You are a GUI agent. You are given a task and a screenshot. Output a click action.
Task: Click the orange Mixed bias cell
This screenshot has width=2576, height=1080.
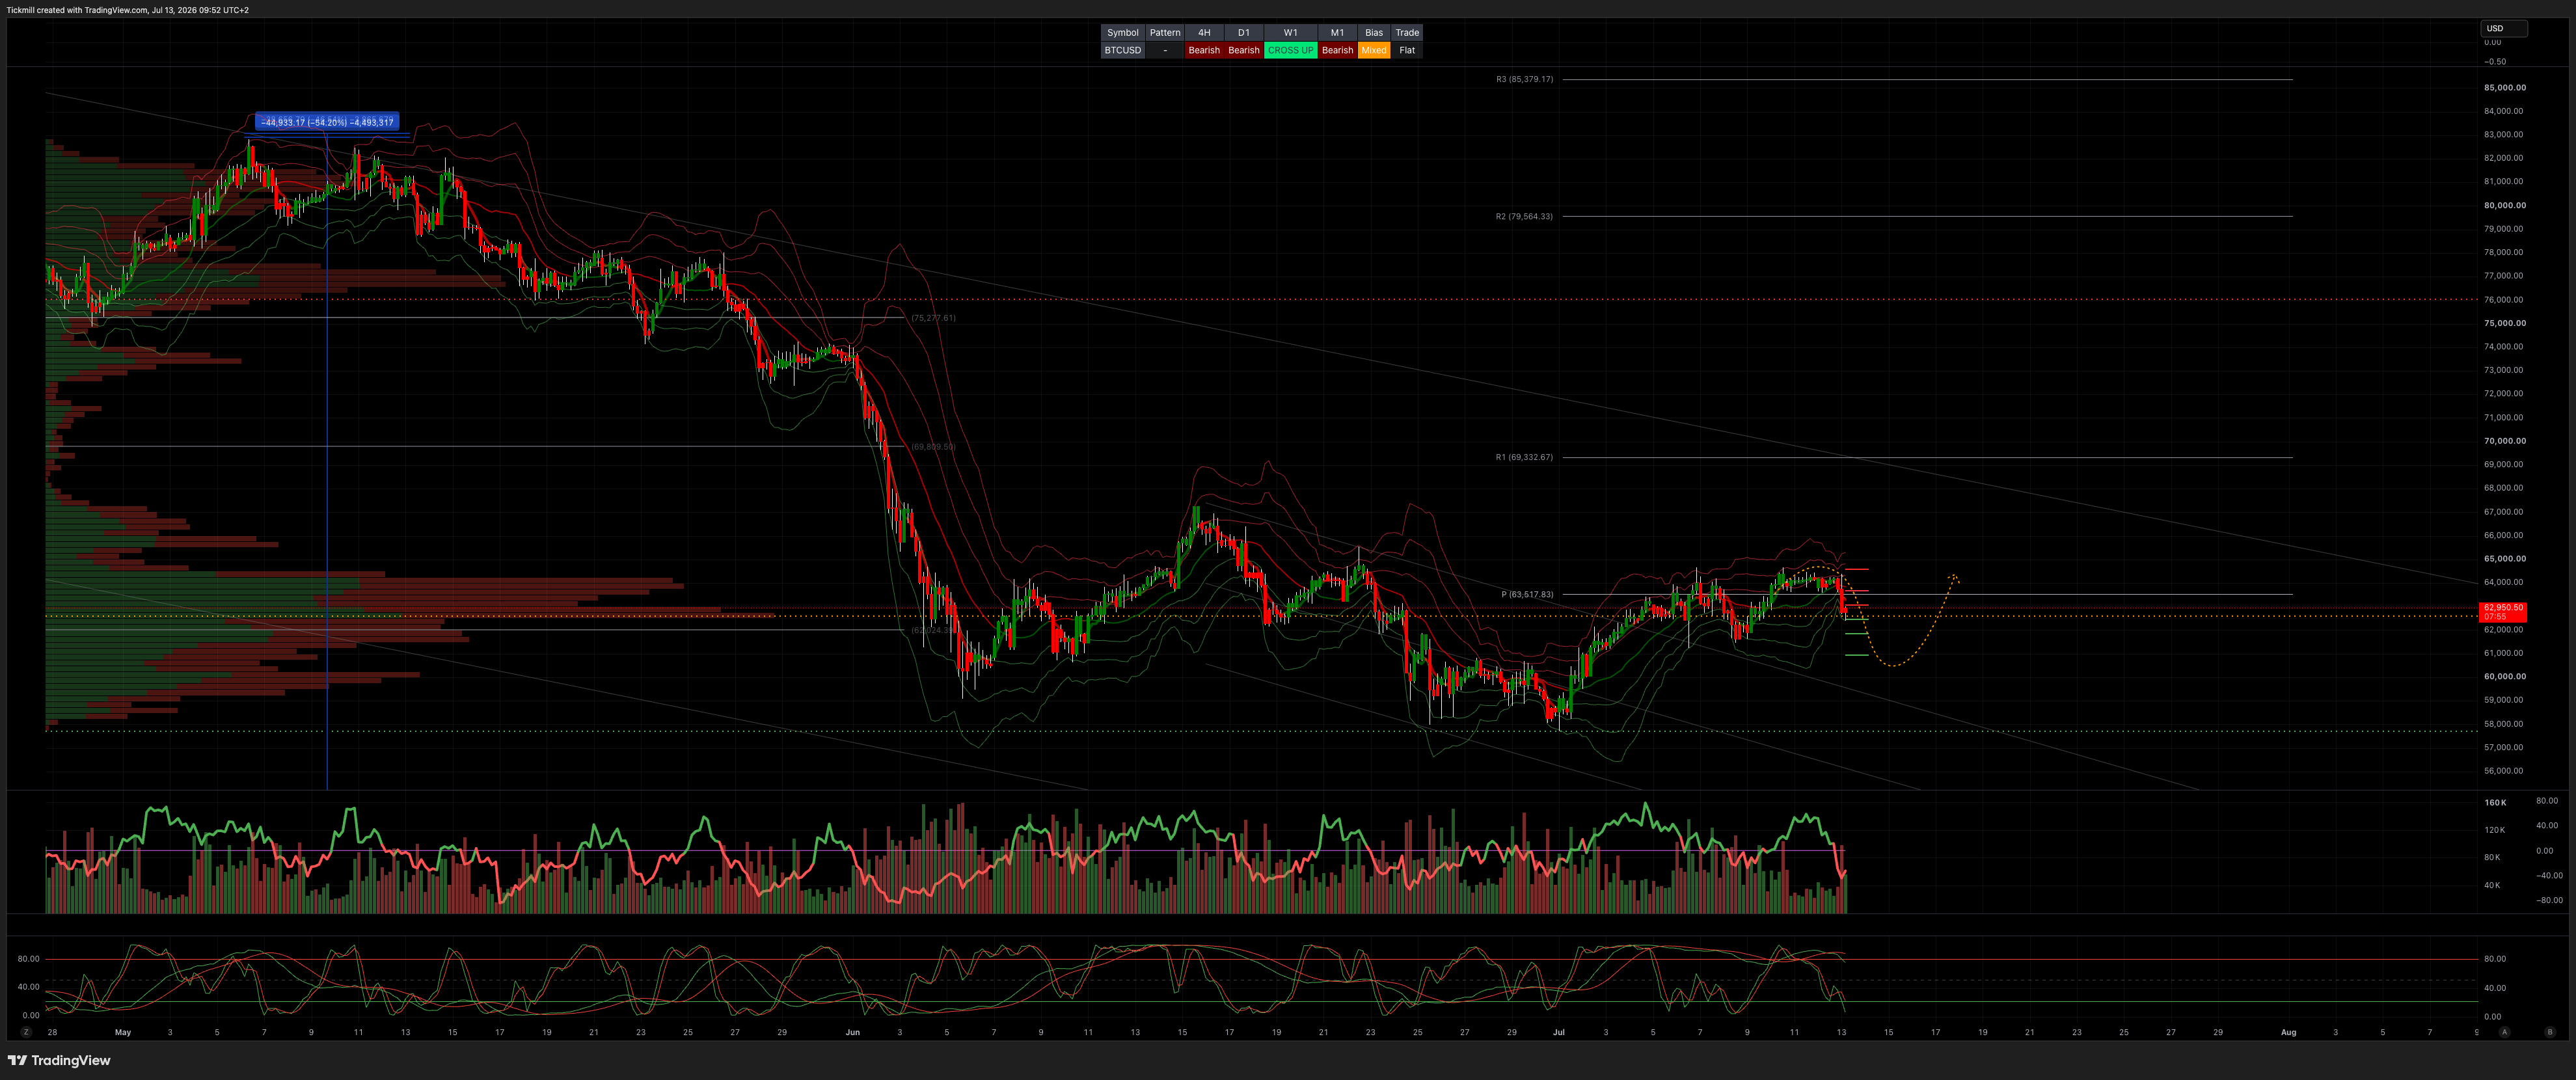click(x=1373, y=50)
